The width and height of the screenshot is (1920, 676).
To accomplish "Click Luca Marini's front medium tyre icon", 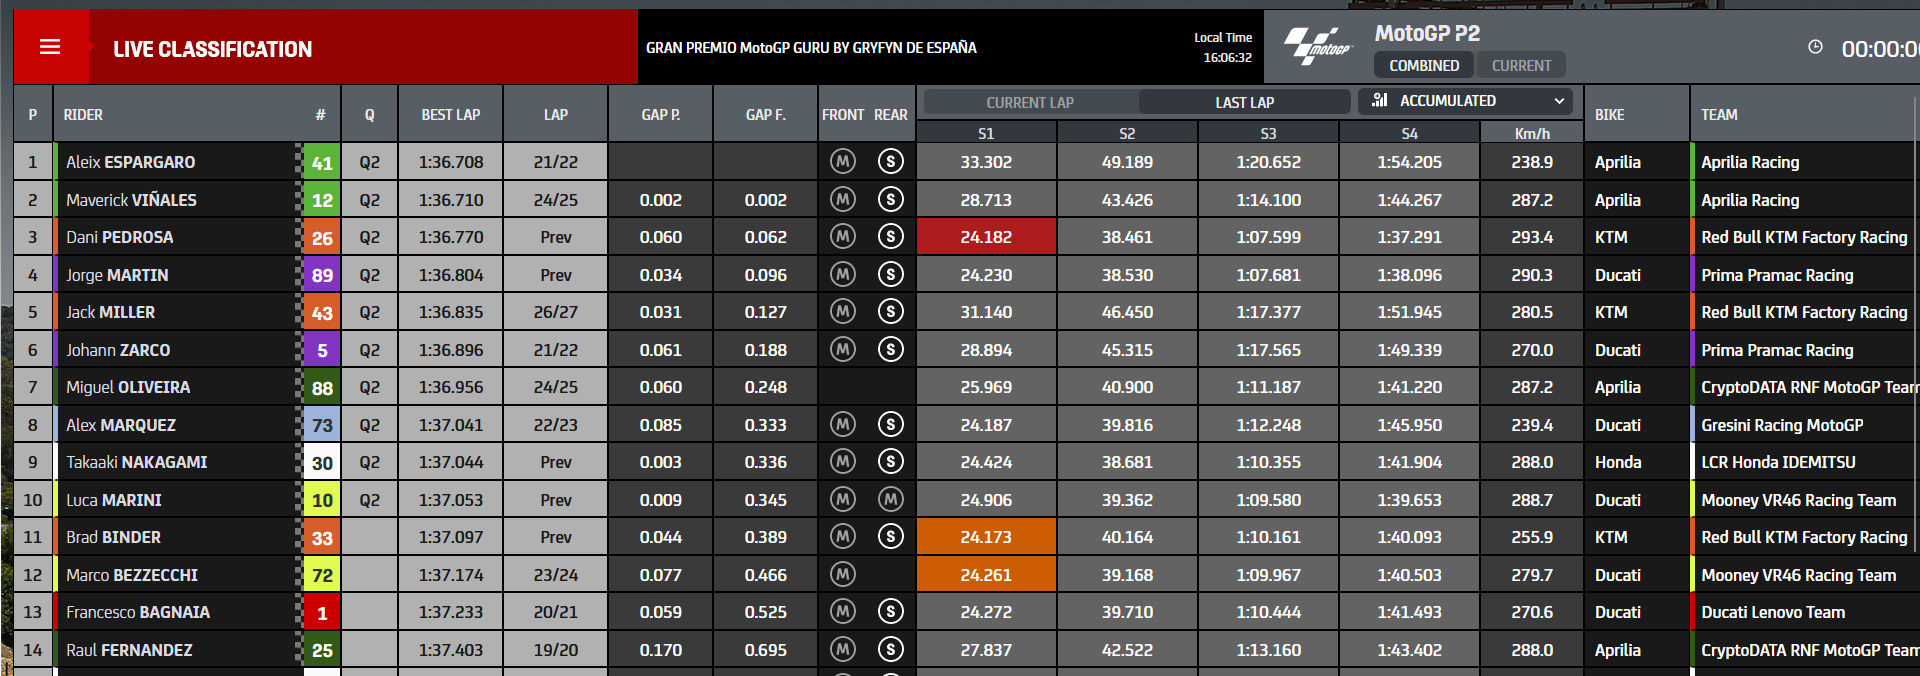I will coord(843,499).
